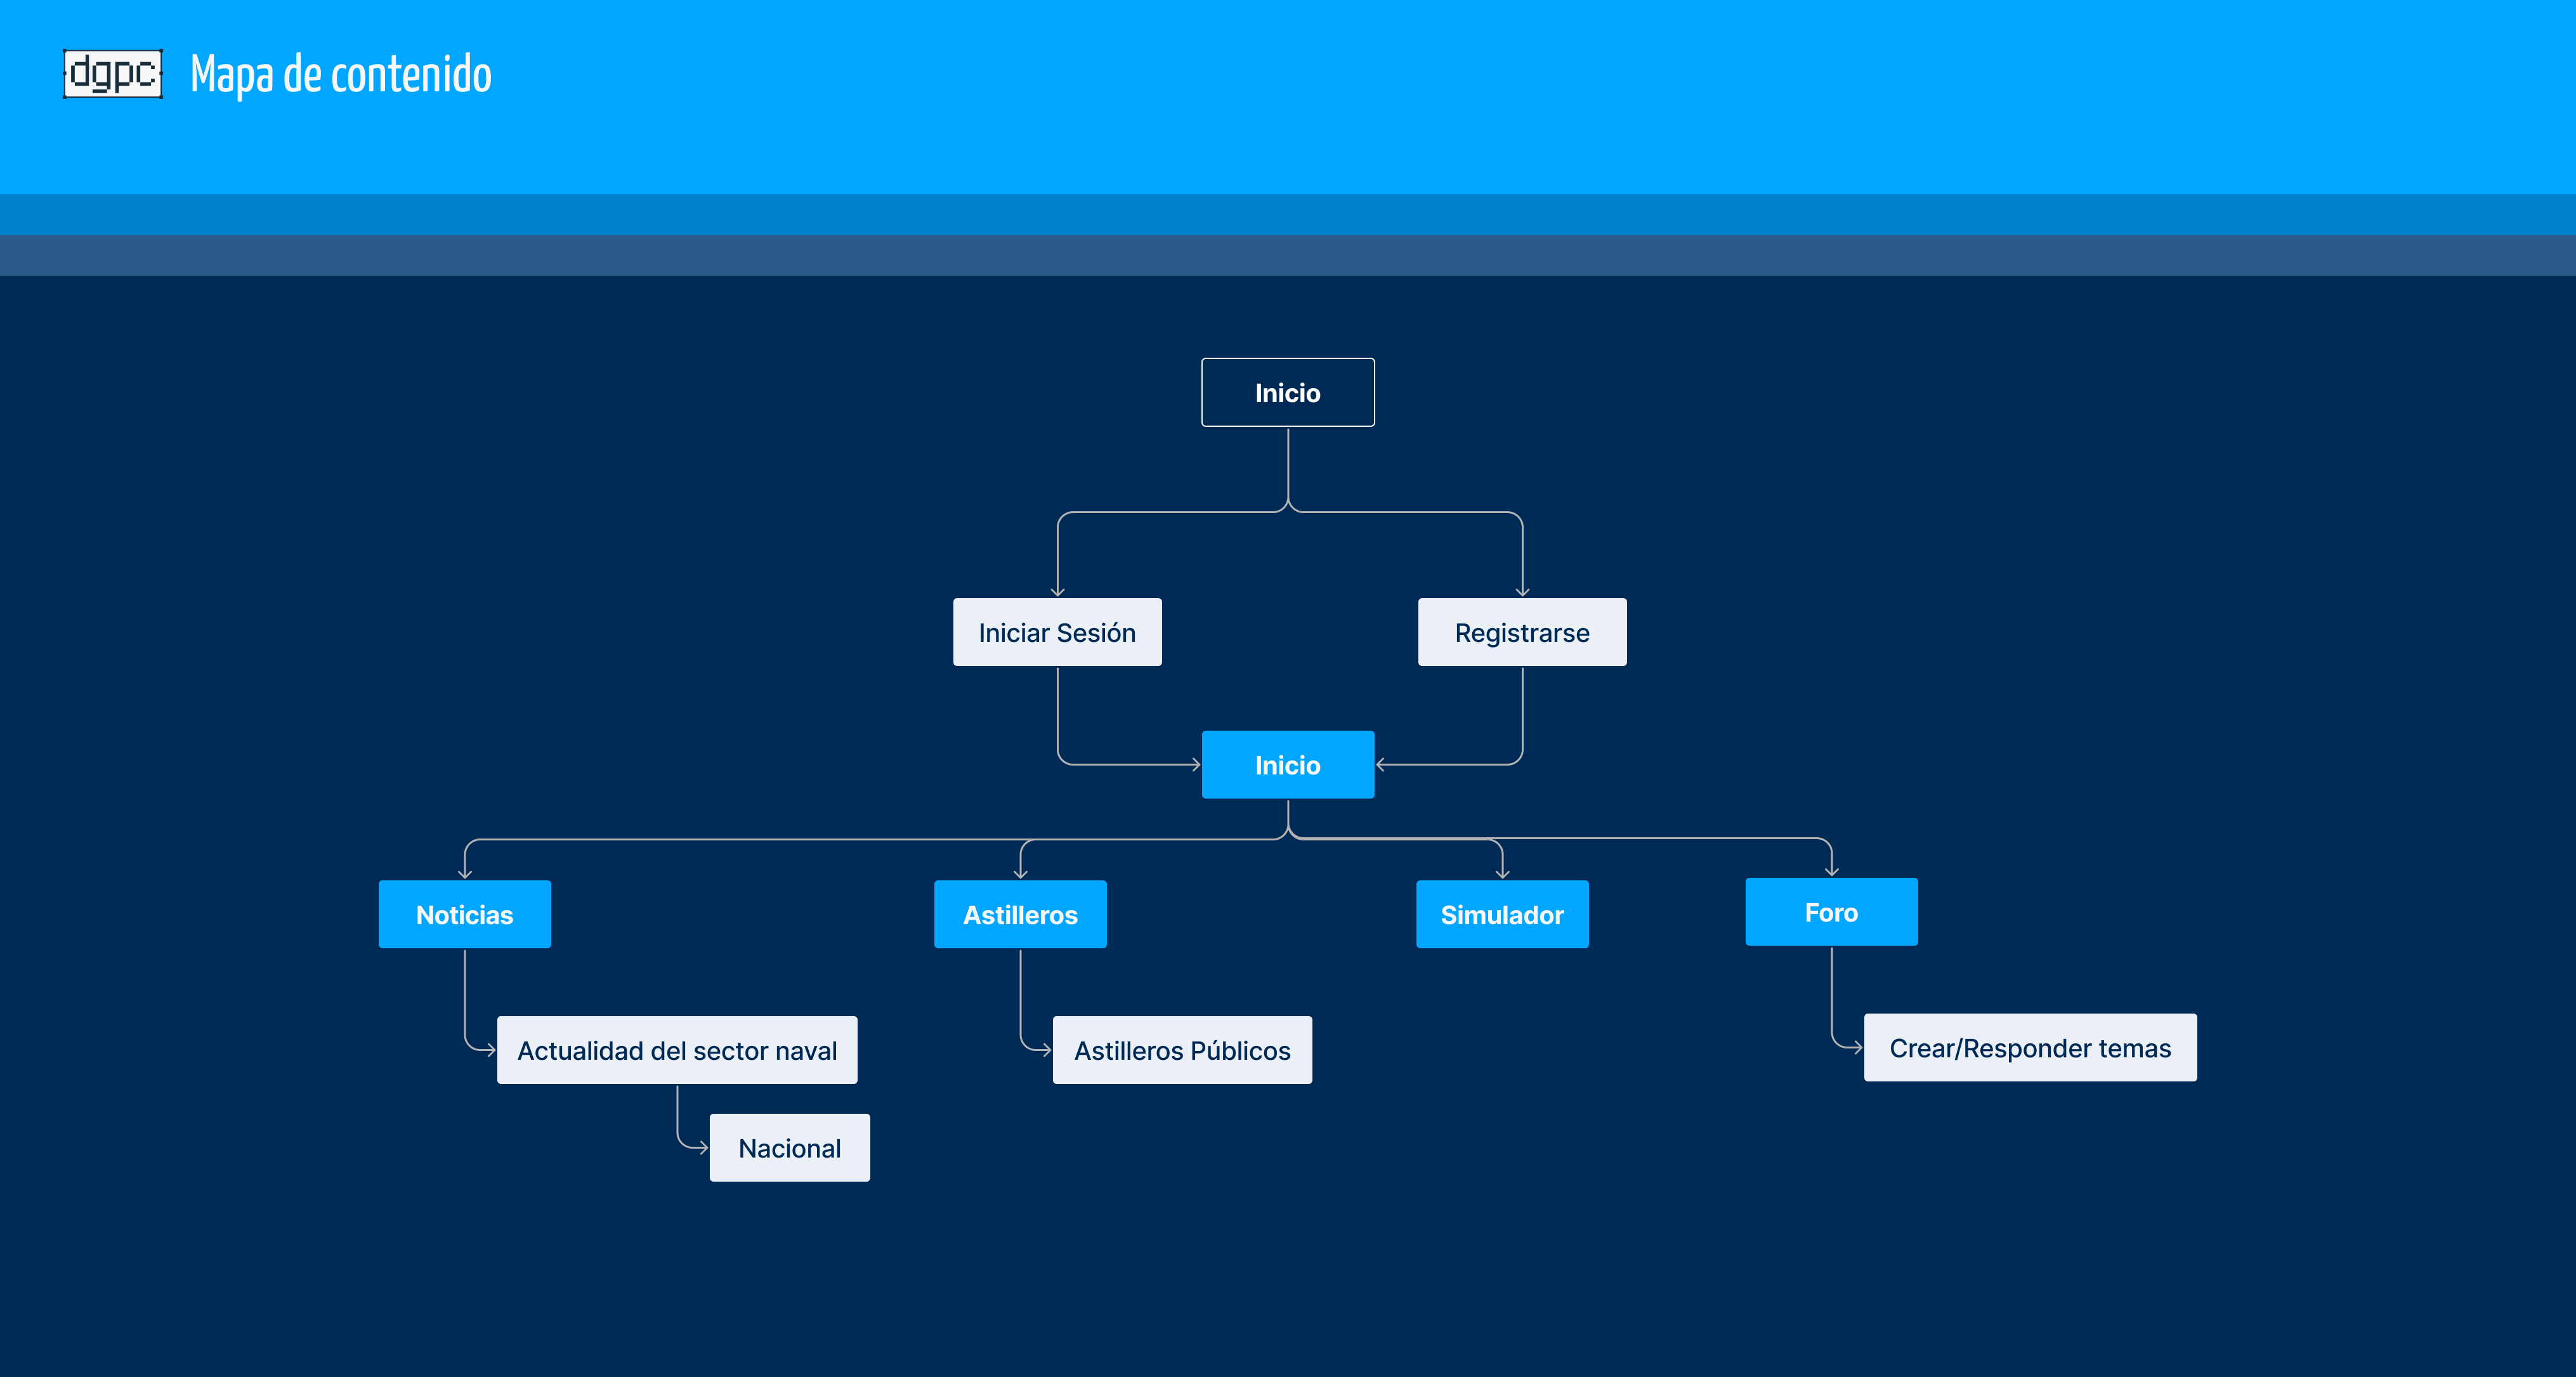Screen dimensions: 2576x1377
Task: Open the Registrarse box
Action: [1522, 631]
